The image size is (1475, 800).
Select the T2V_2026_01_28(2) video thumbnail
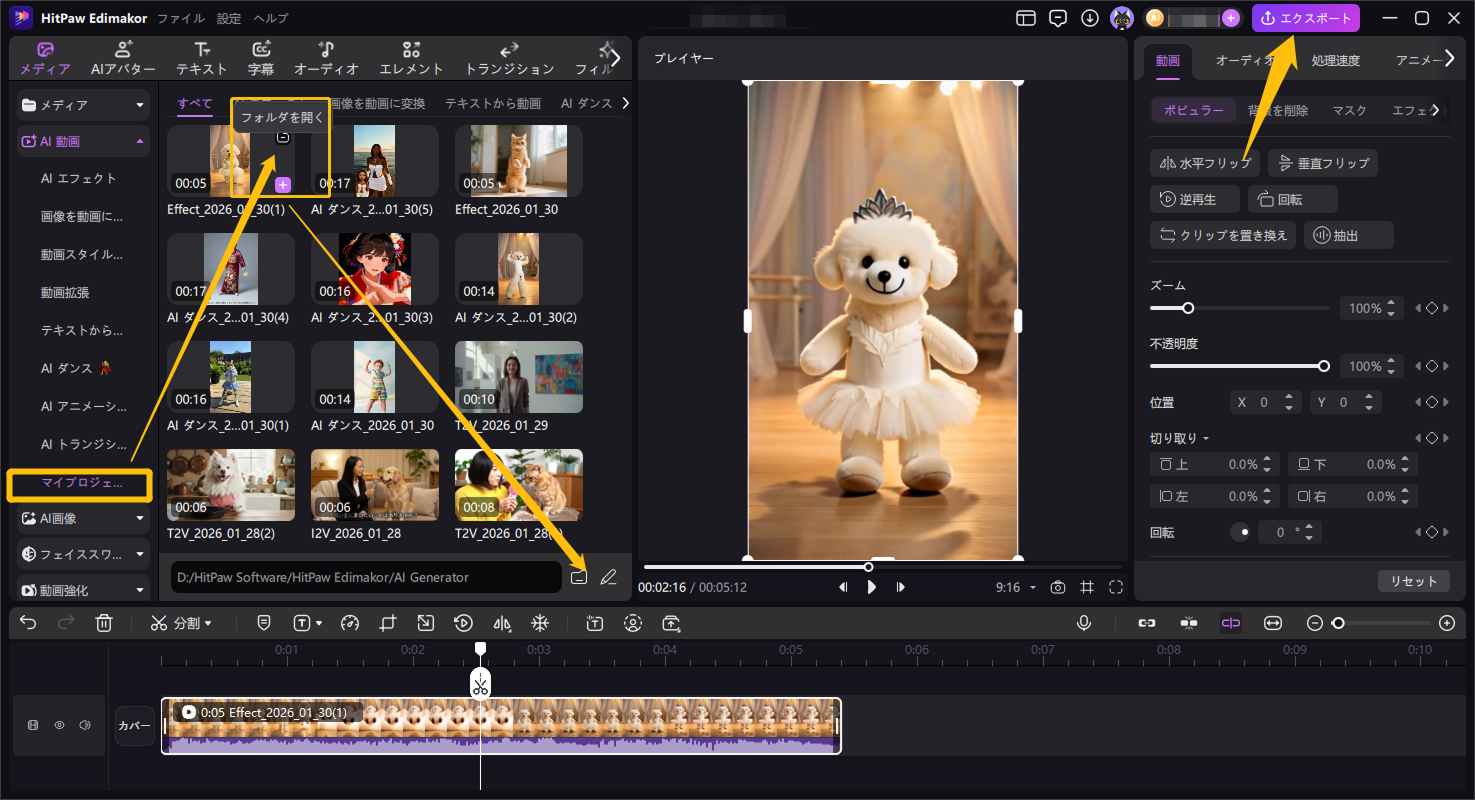point(230,484)
